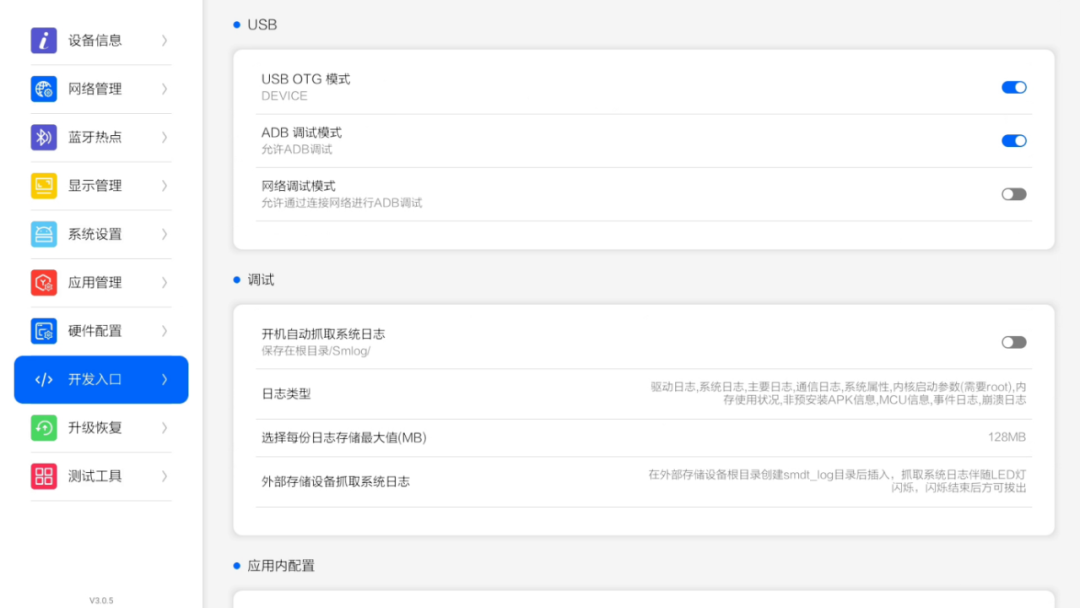Screen dimensions: 1080x608
Task: Expand 应用管理 chevron arrow
Action: point(165,282)
